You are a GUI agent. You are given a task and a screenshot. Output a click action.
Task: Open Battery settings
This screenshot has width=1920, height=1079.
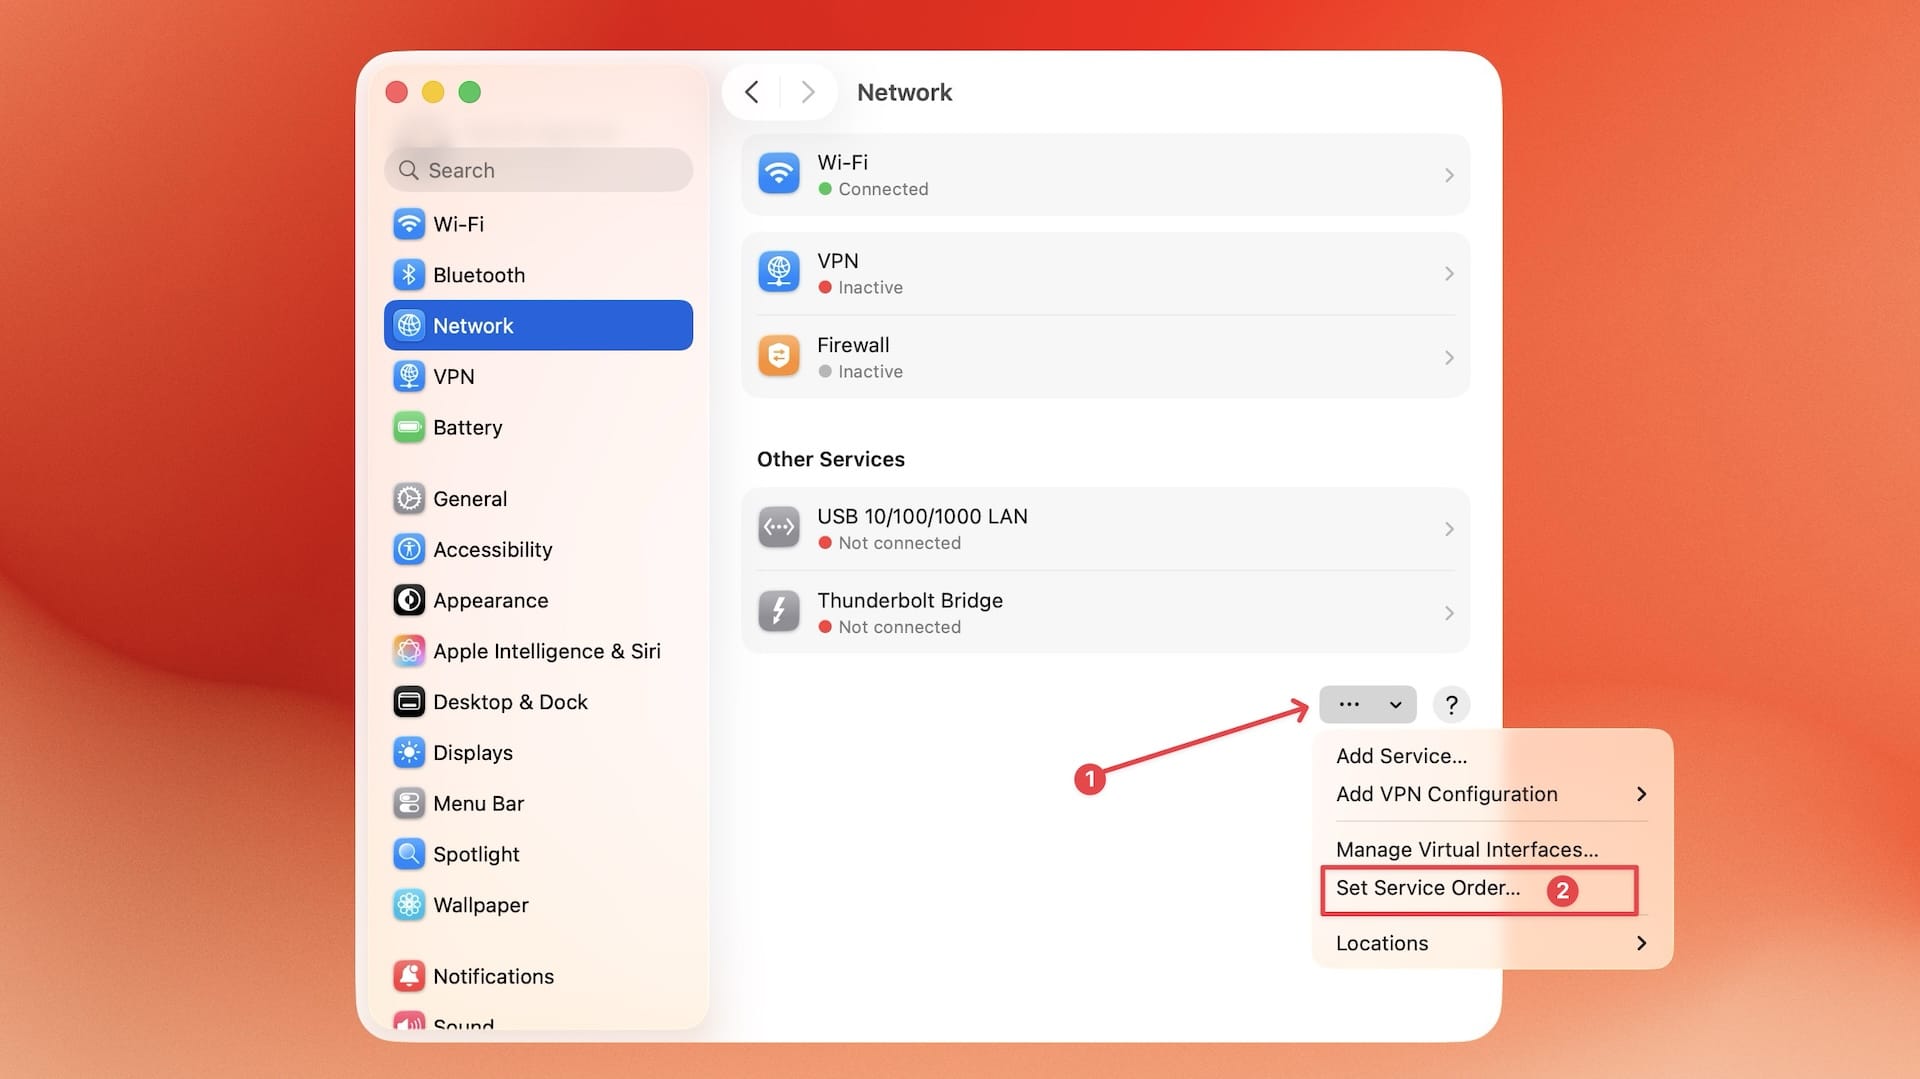point(467,427)
